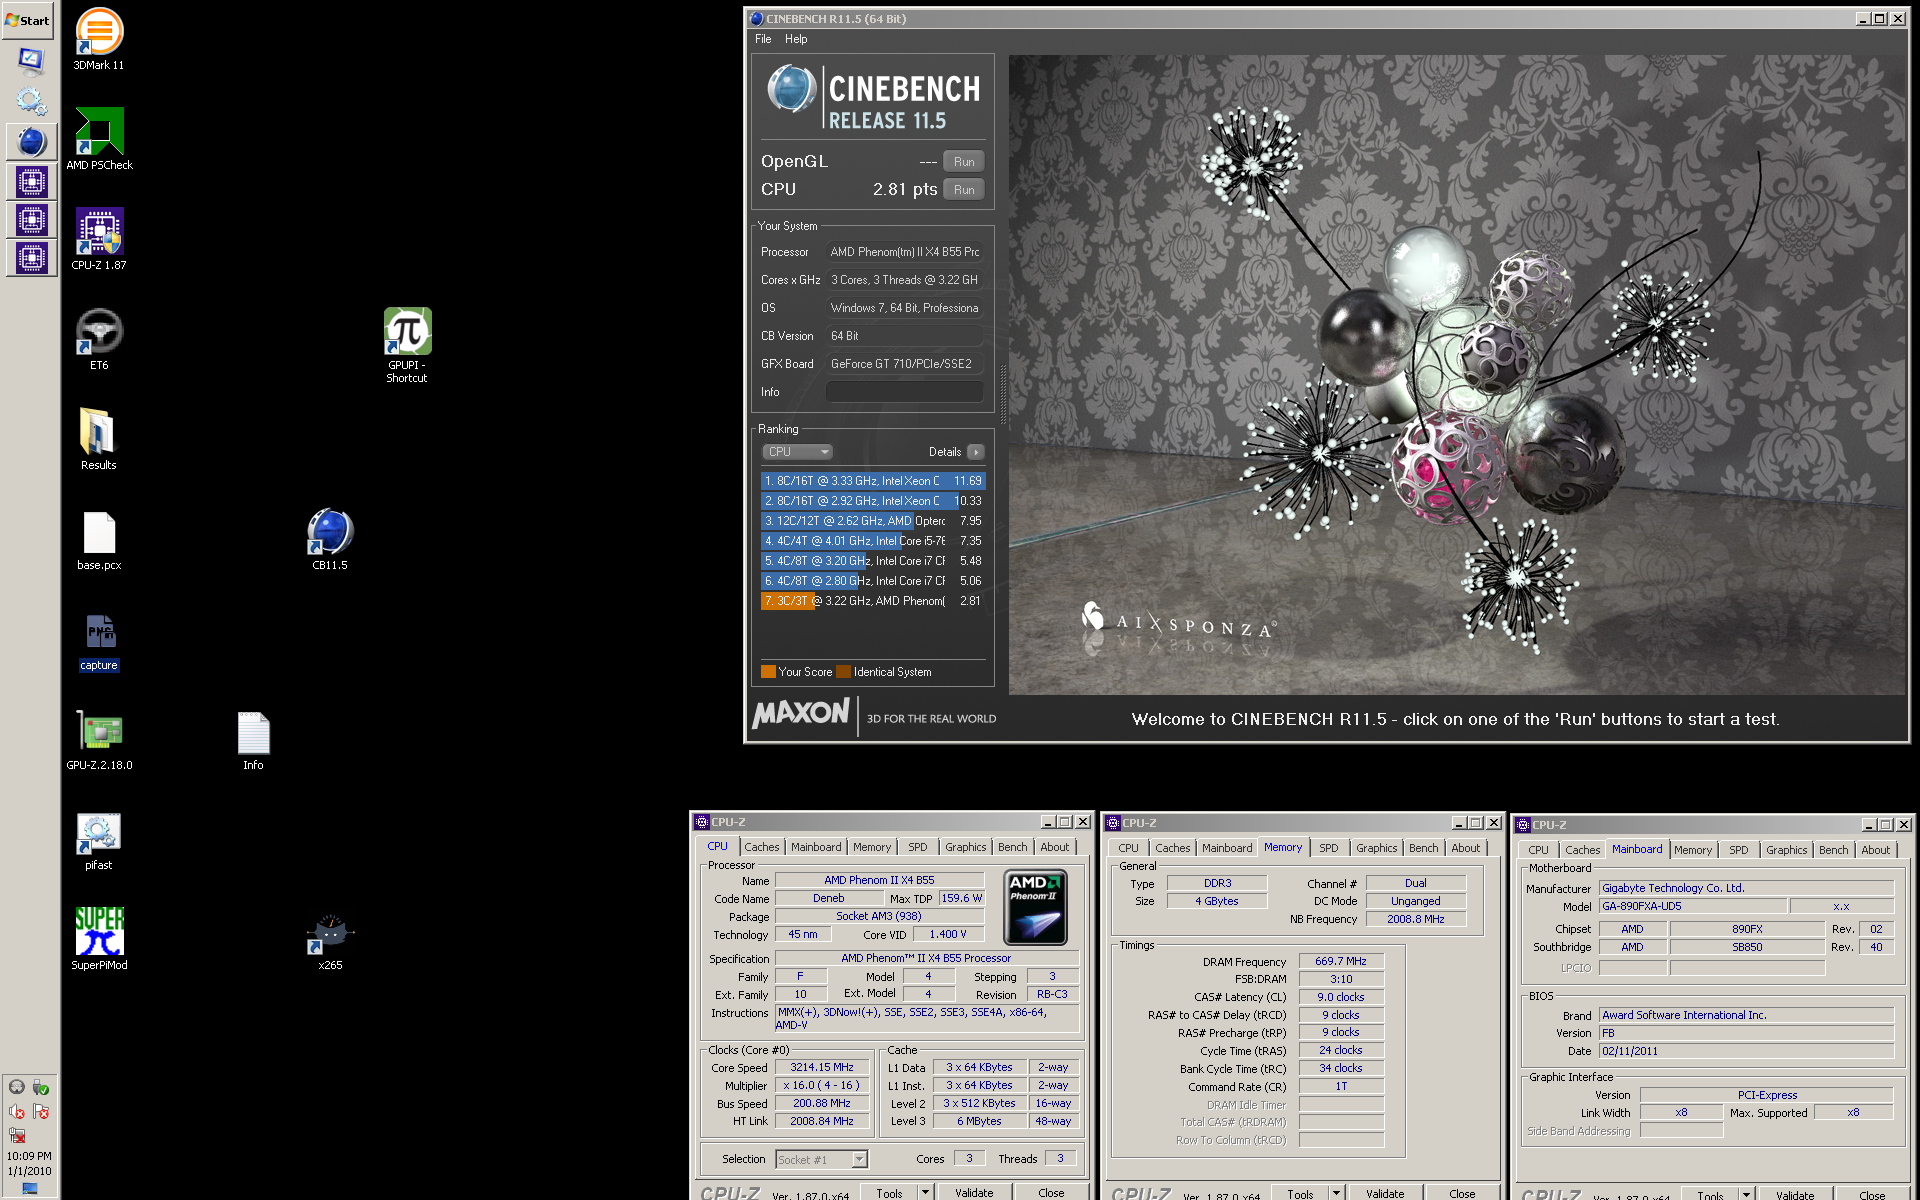Run the OpenGL benchmark test
The height and width of the screenshot is (1200, 1920).
click(x=964, y=161)
